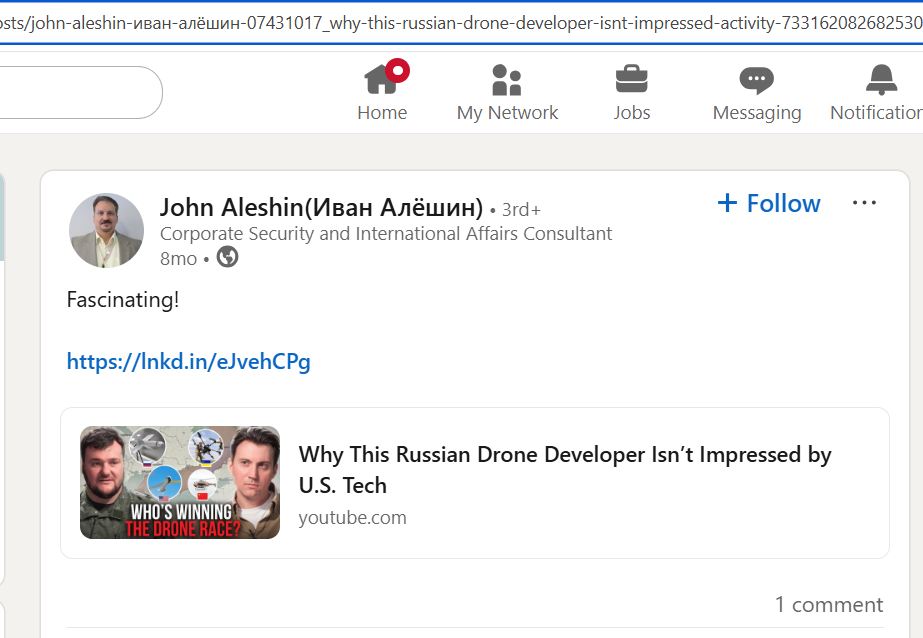The image size is (923, 638).
Task: Click the plus icon beside Follow
Action: coord(727,204)
